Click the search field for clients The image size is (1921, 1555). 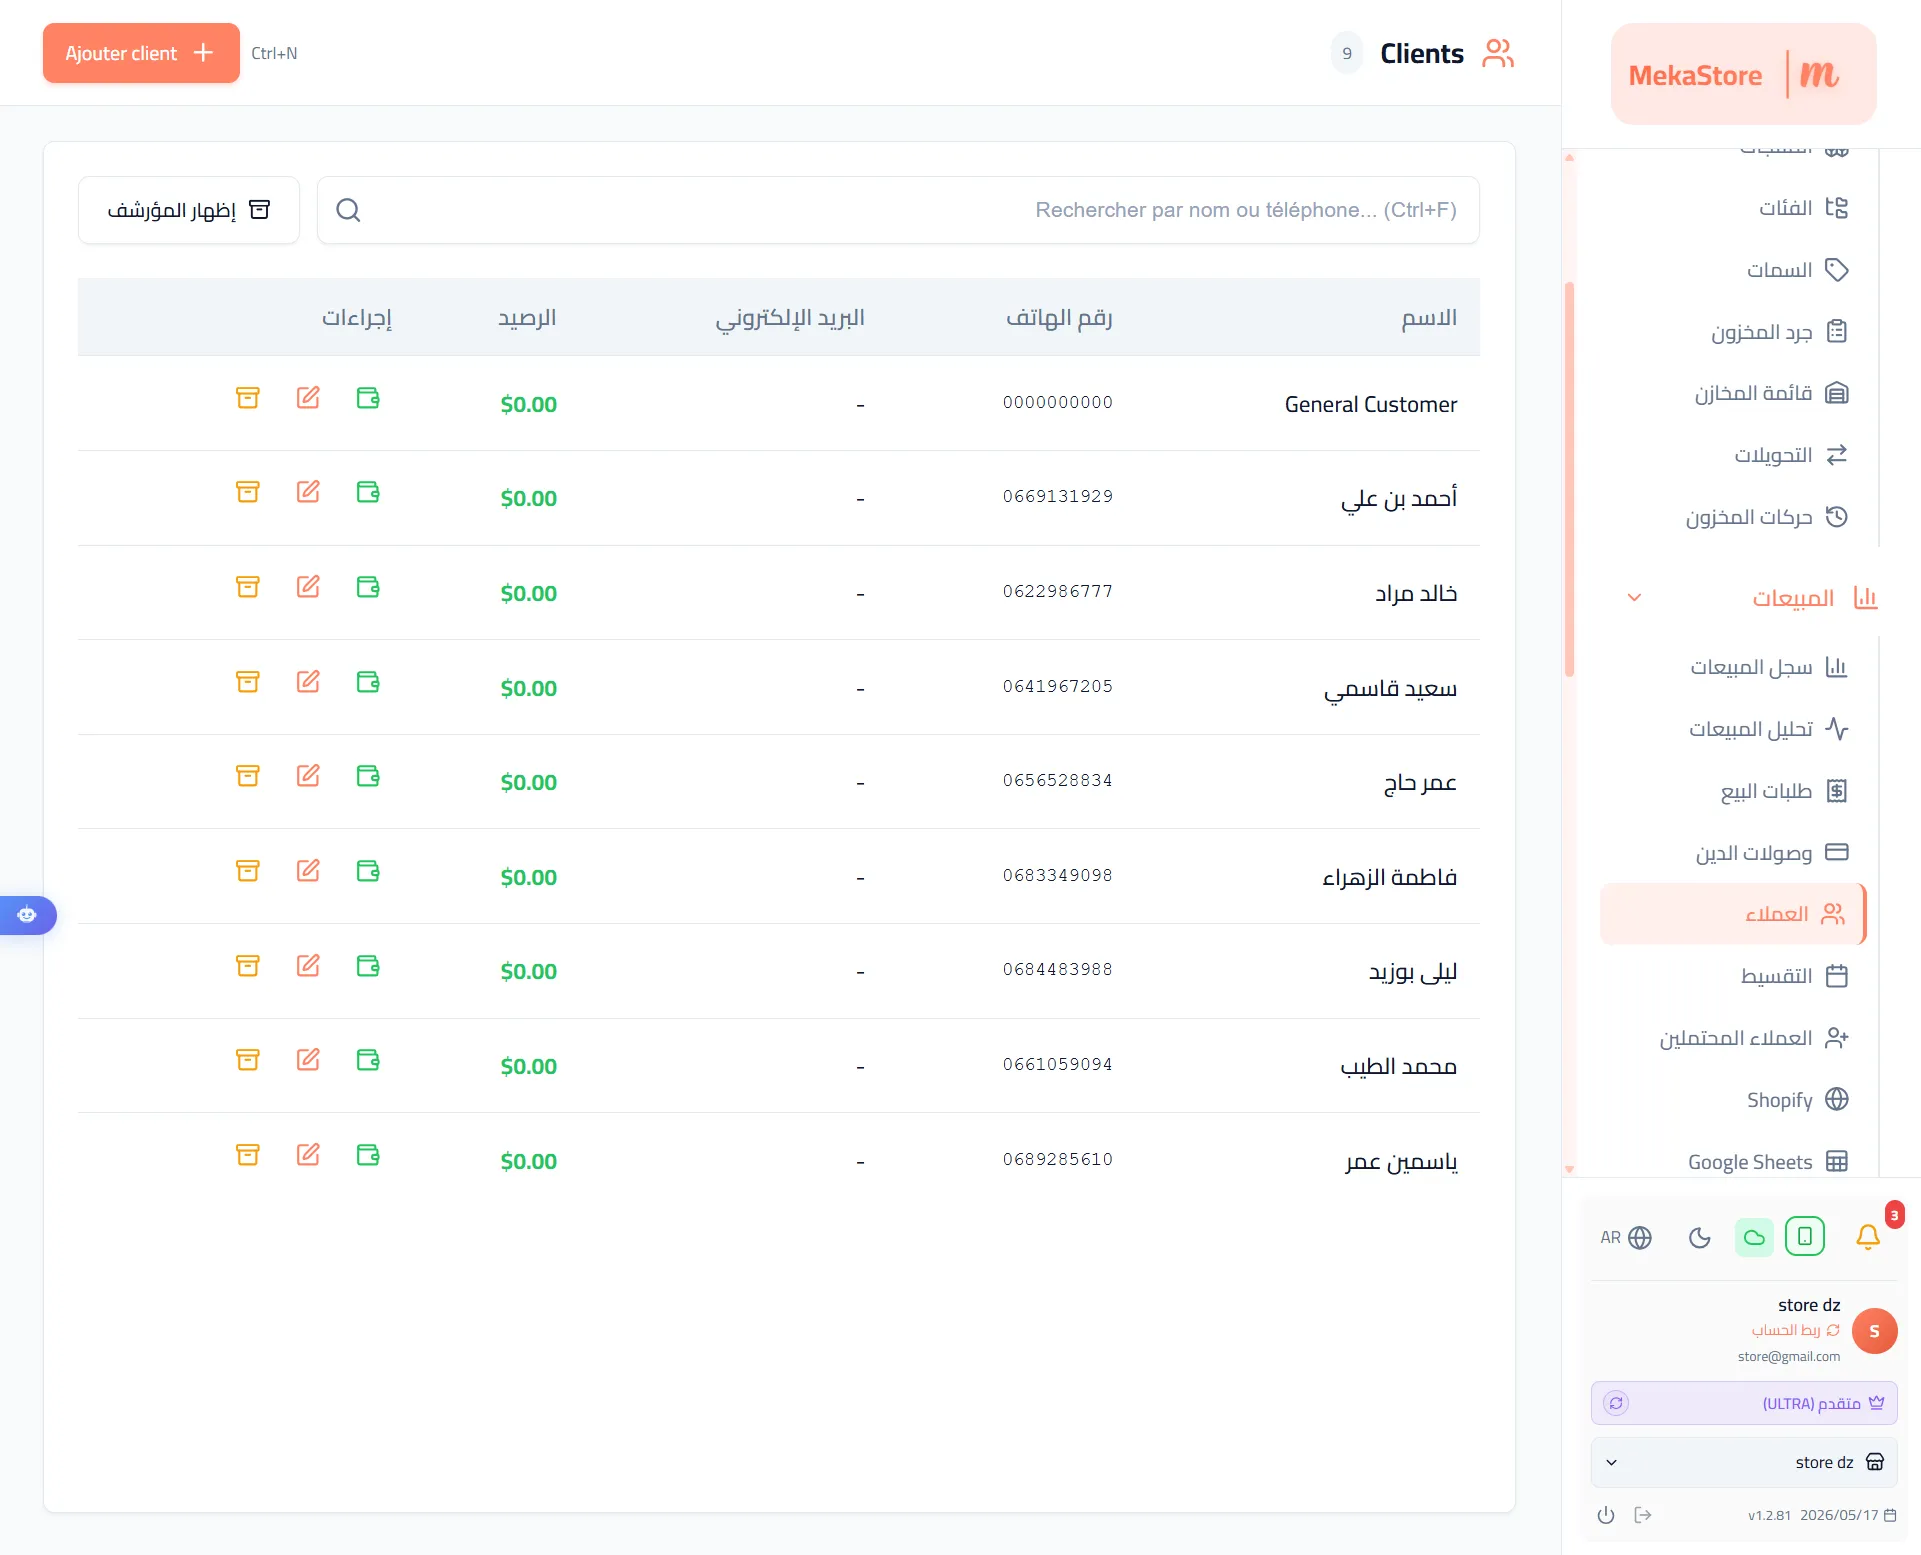coord(898,210)
